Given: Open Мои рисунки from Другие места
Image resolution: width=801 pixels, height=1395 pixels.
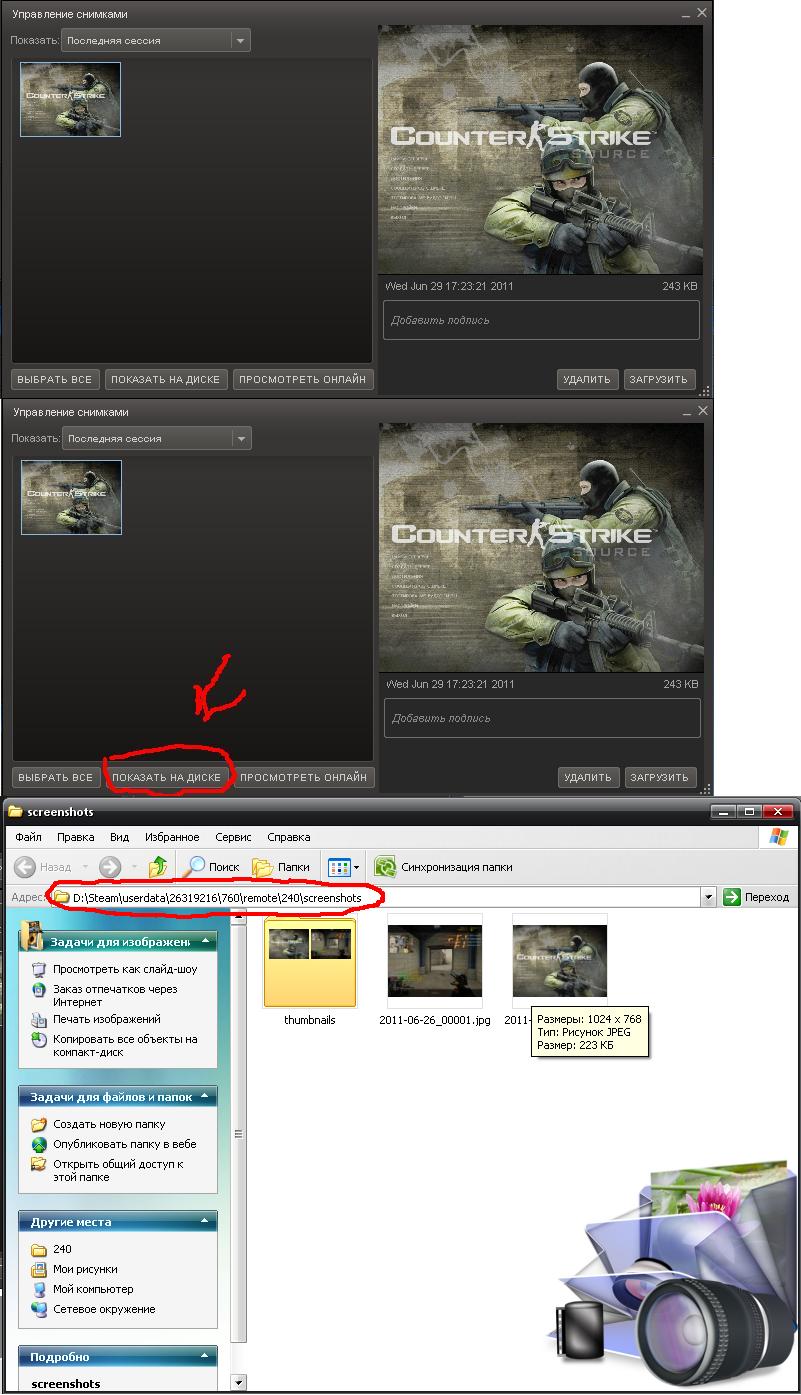Looking at the screenshot, I should click(x=85, y=1269).
